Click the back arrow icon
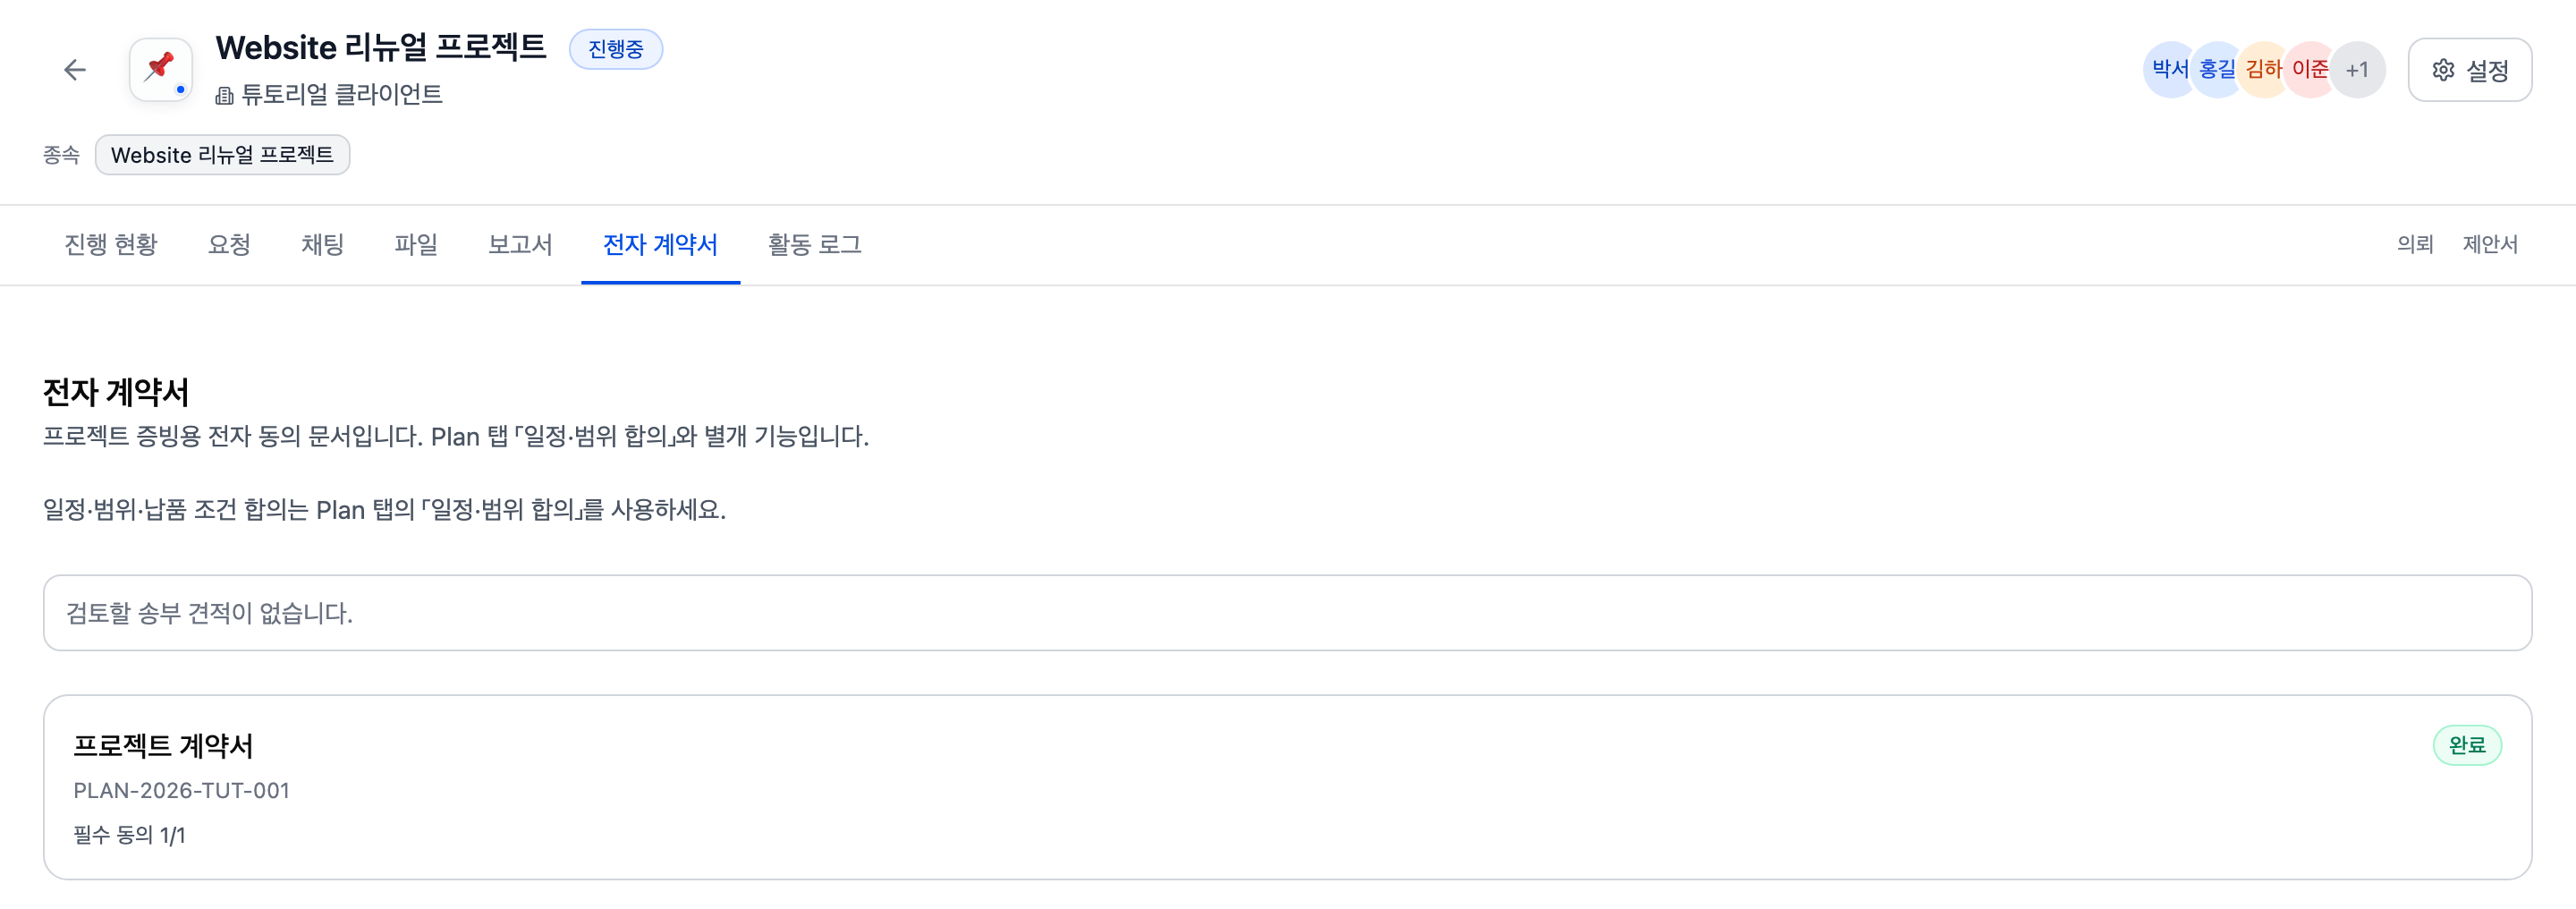This screenshot has width=2576, height=909. [75, 70]
